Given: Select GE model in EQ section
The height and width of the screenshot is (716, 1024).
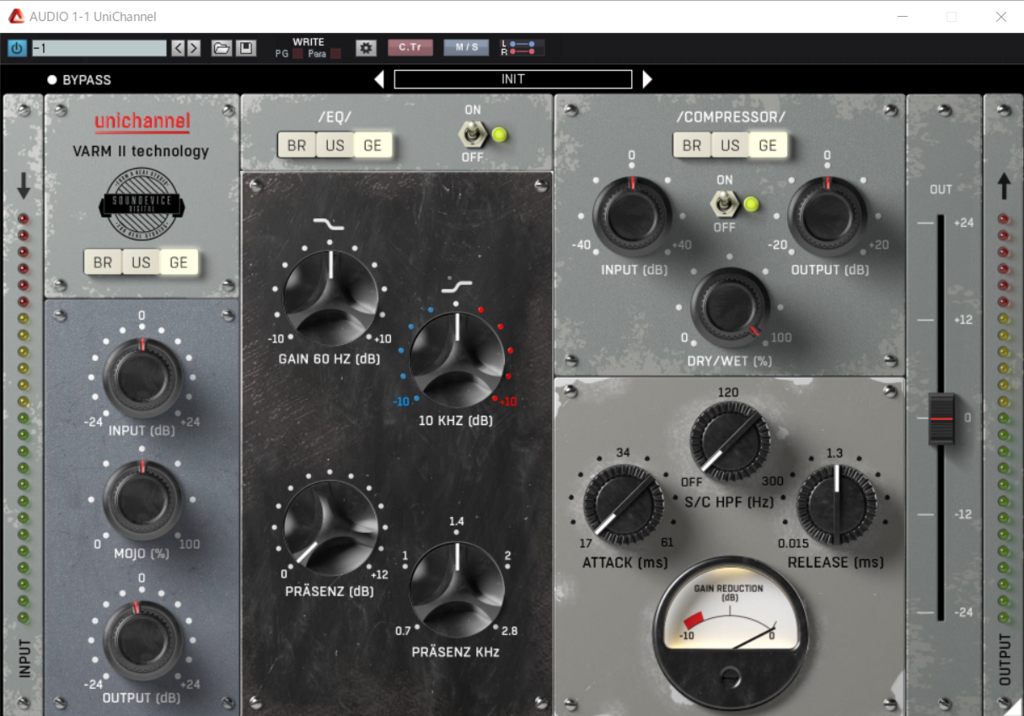Looking at the screenshot, I should coord(372,145).
